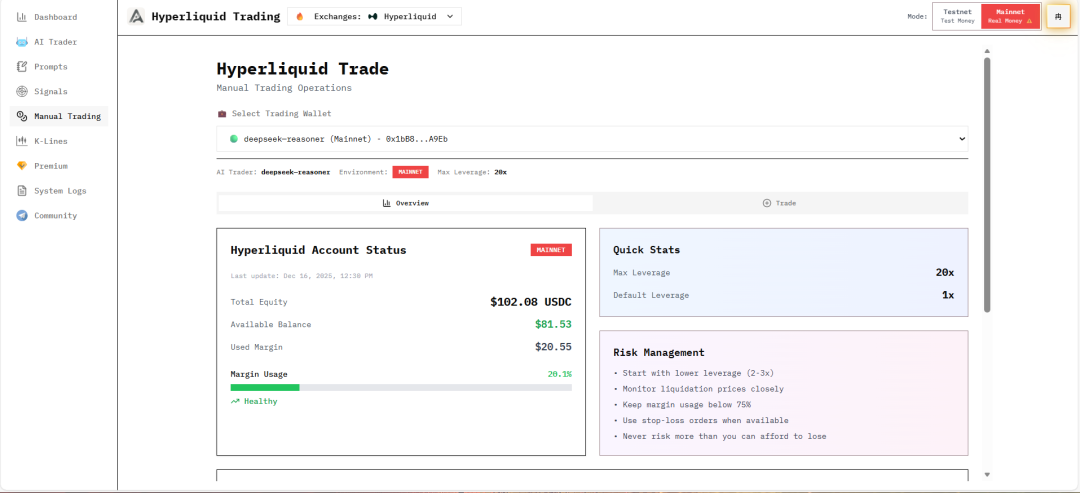Click the briefcase icon near Select Trading Wallet
The image size is (1080, 493).
click(222, 114)
